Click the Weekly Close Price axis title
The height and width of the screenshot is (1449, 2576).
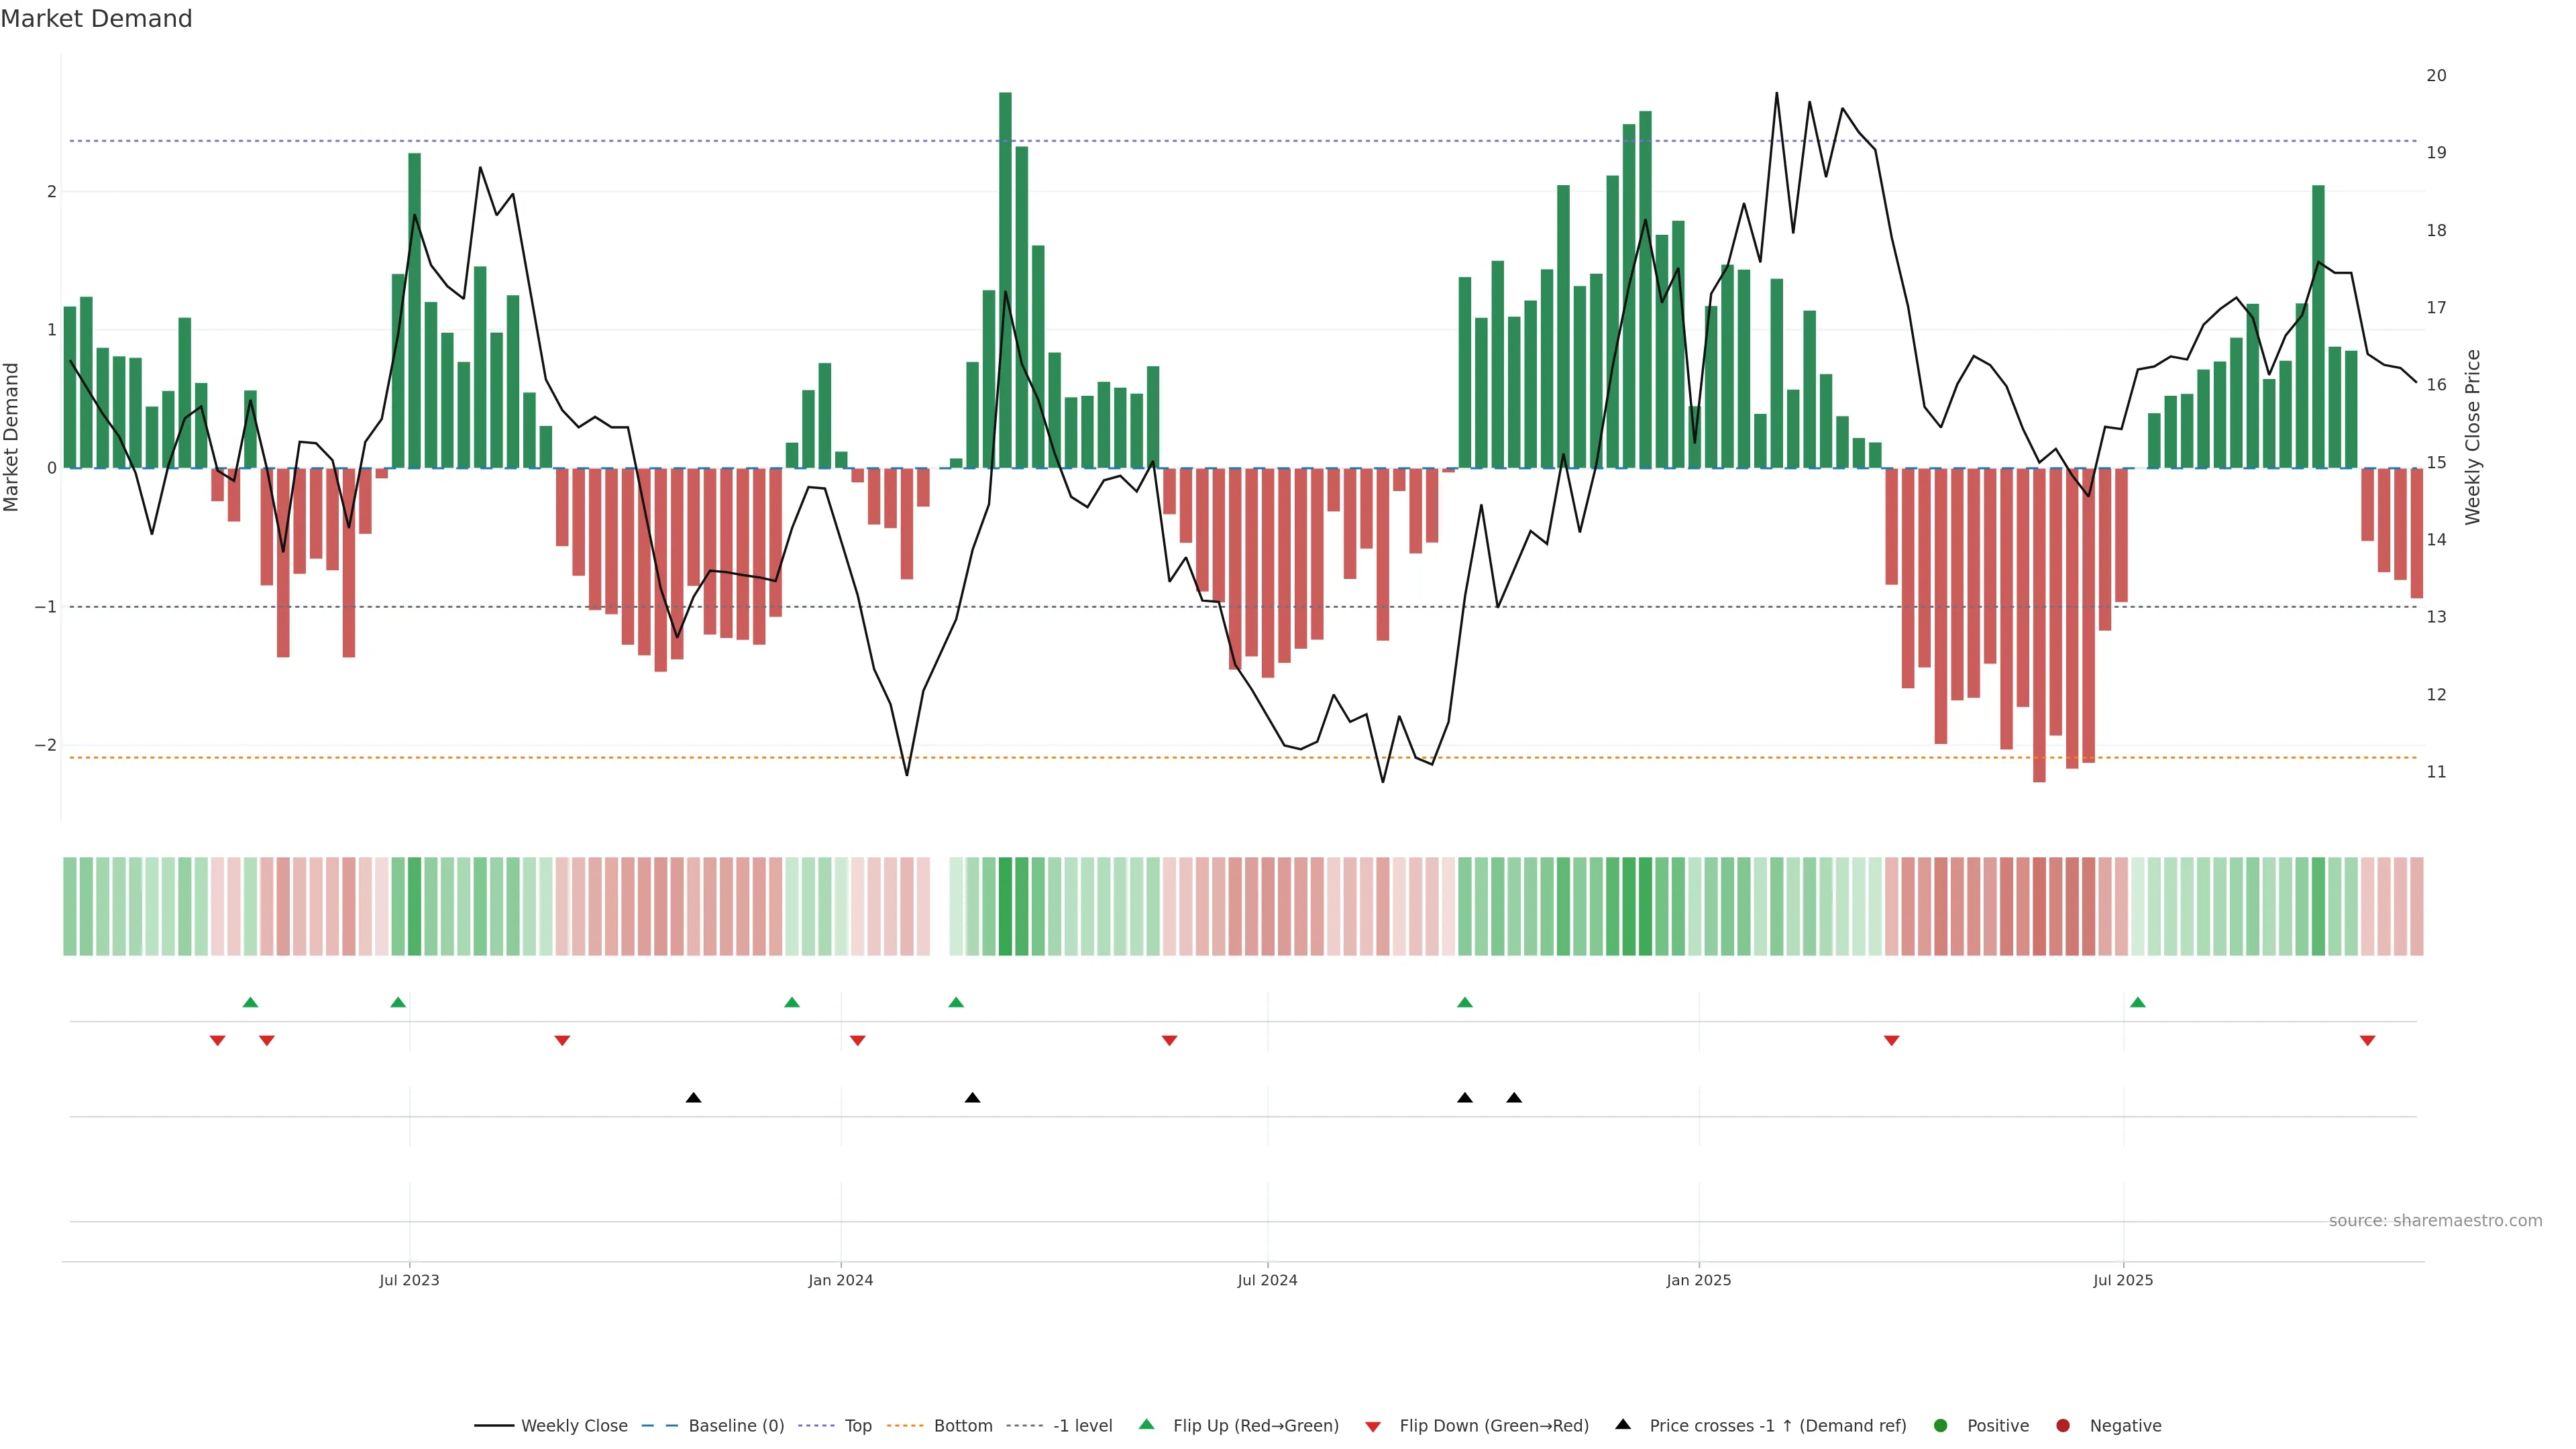pyautogui.click(x=2473, y=437)
